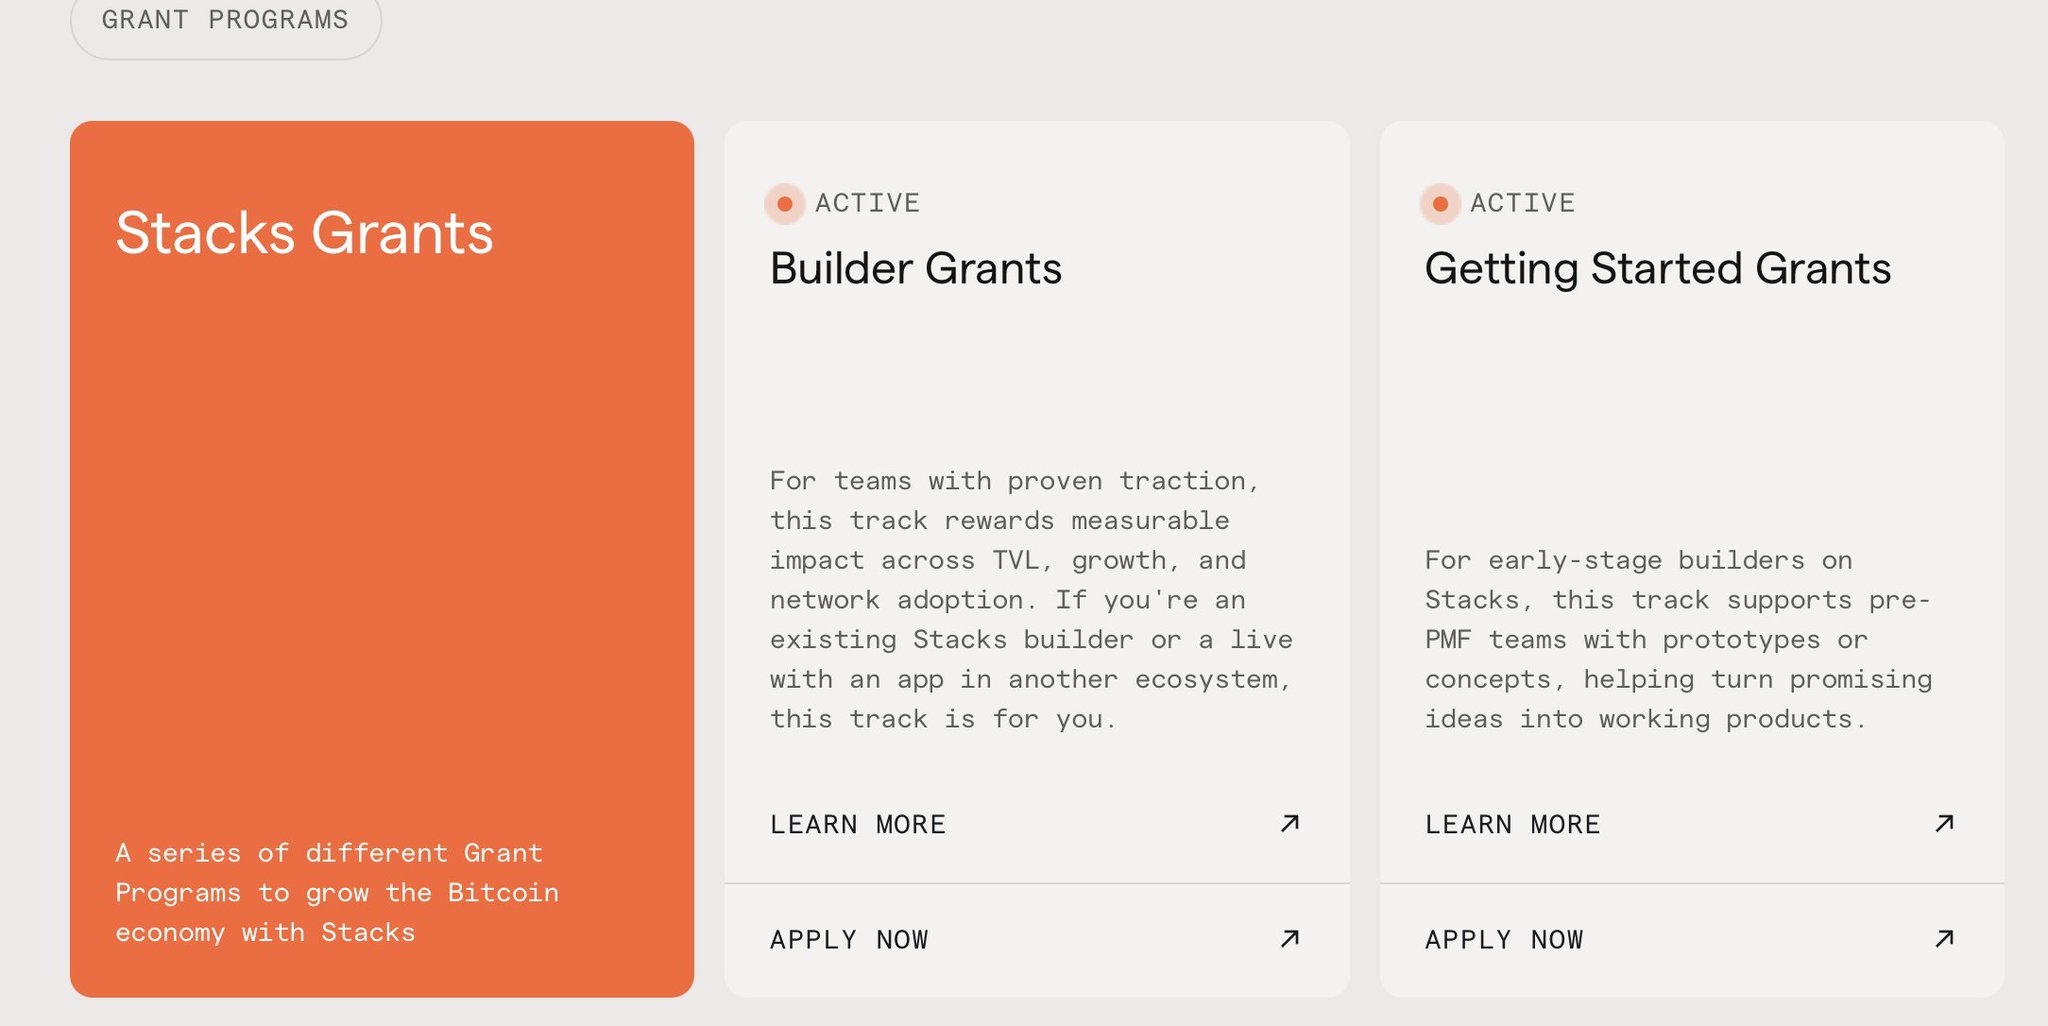The height and width of the screenshot is (1026, 2048).
Task: Click the Getting Started Grants description paragraph
Action: pos(1677,640)
